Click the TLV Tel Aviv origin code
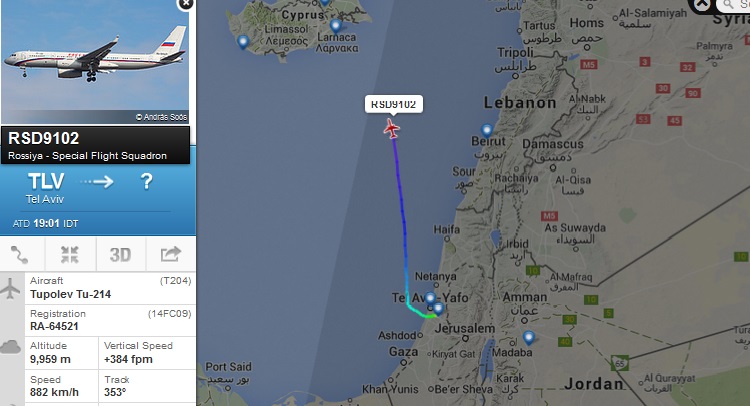 tap(46, 182)
